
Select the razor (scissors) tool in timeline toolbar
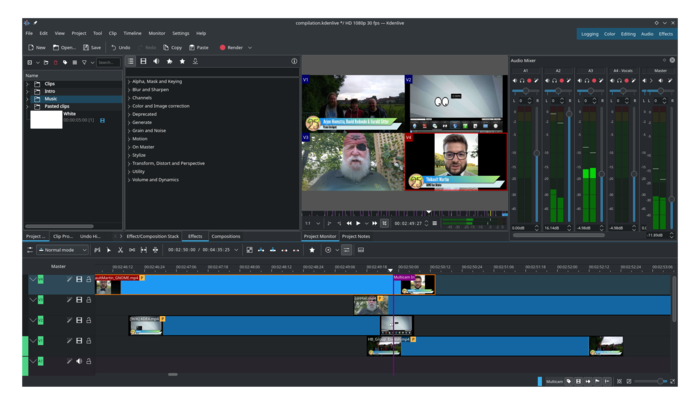120,249
